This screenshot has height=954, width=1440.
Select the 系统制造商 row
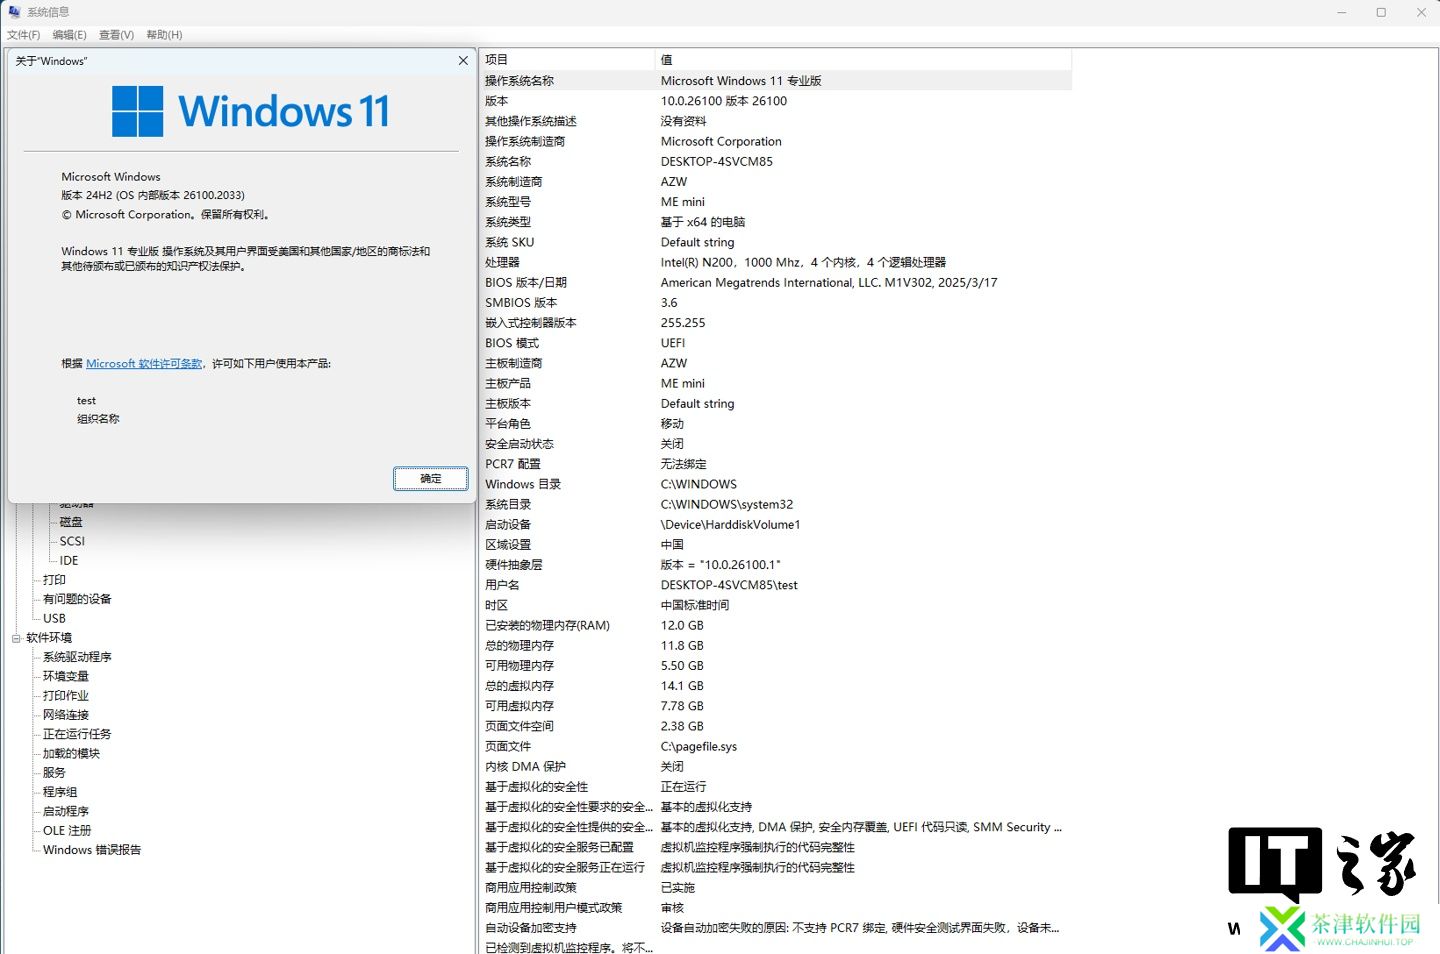pyautogui.click(x=775, y=182)
